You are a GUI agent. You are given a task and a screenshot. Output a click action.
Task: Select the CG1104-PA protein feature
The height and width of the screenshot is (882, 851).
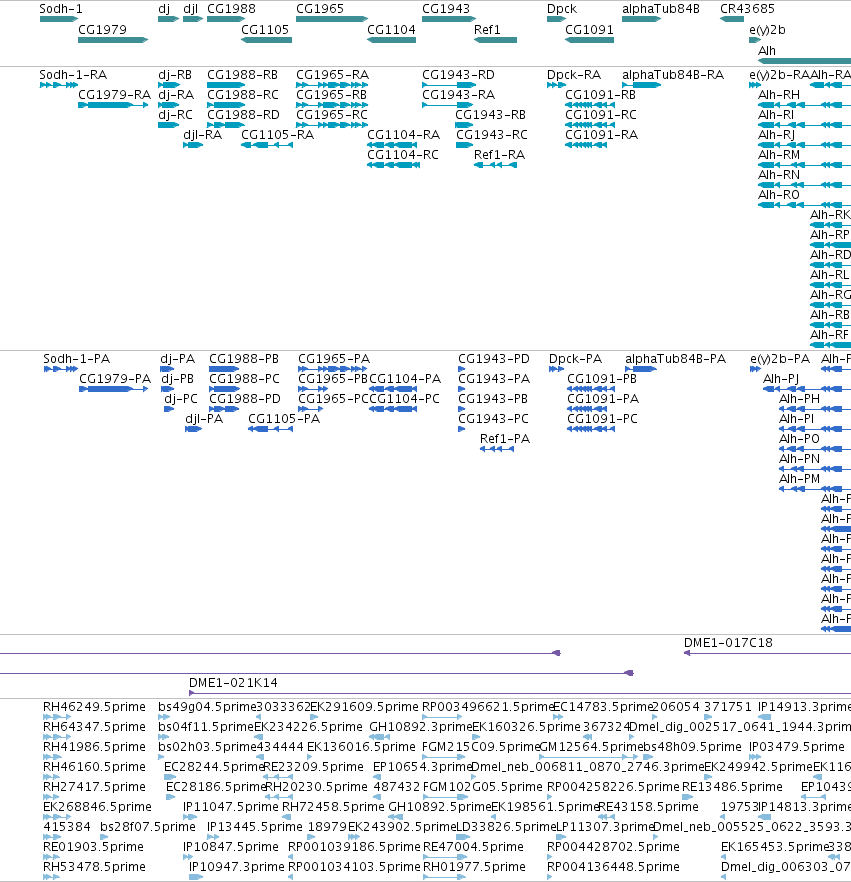(393, 389)
